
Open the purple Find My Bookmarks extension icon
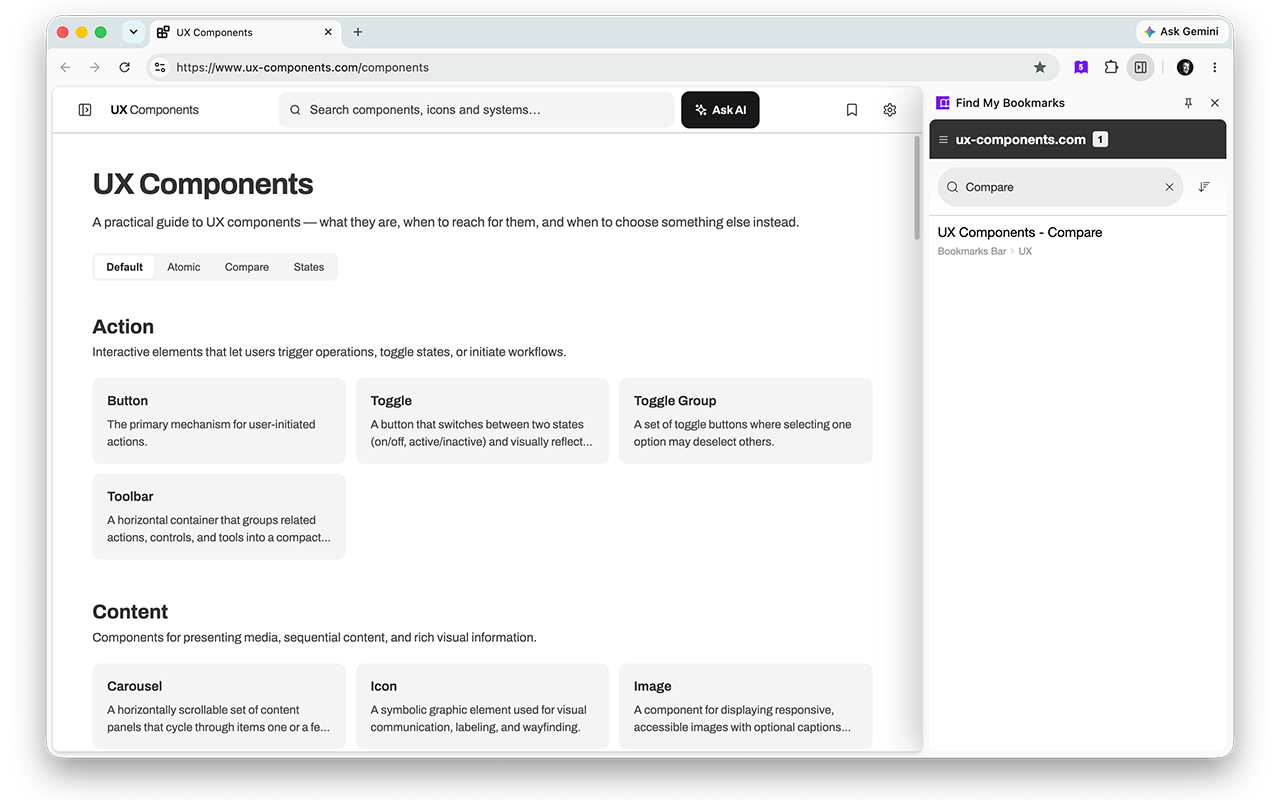pos(1081,67)
